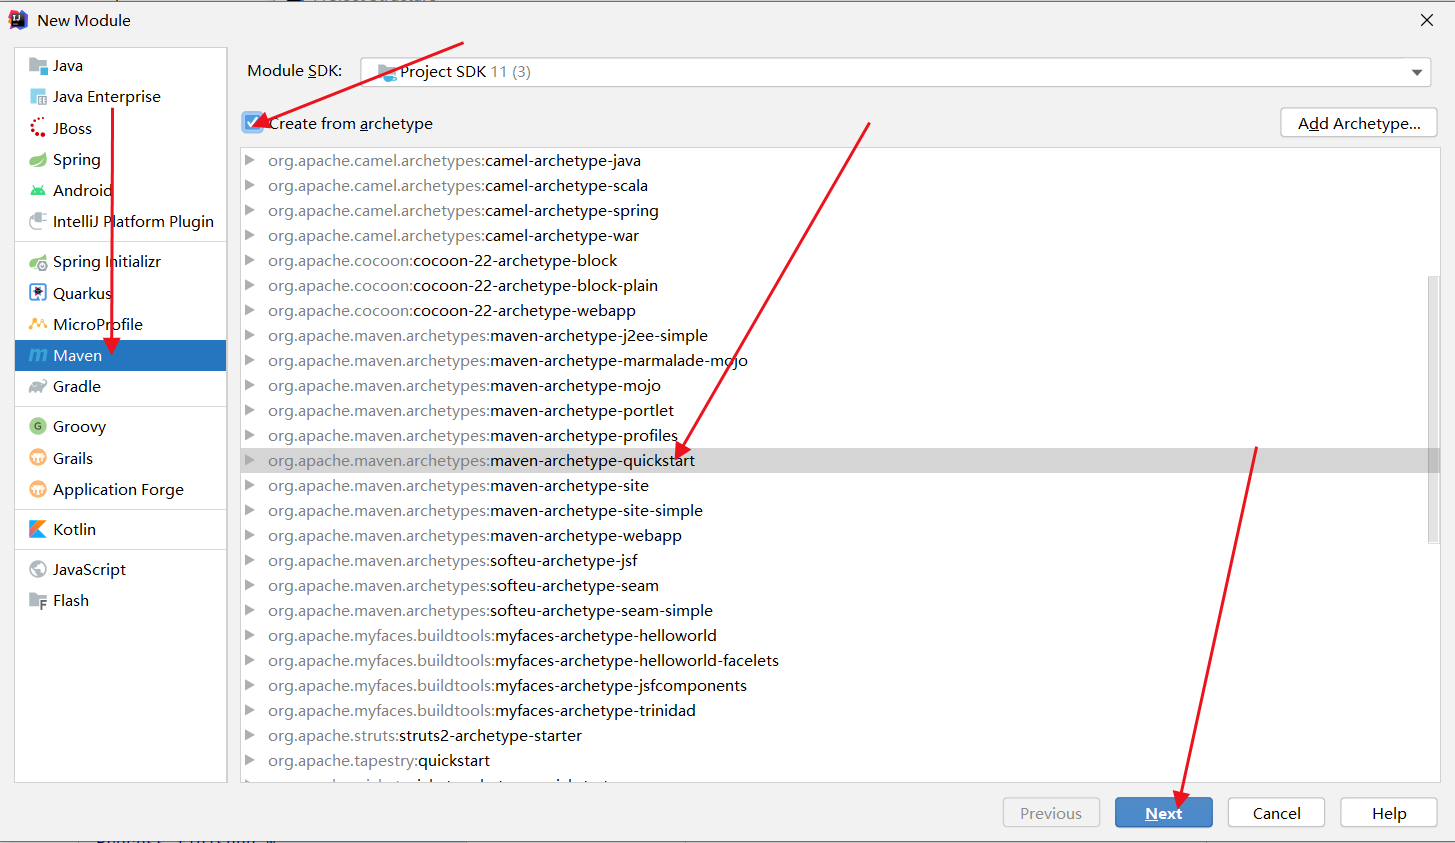1455x843 pixels.
Task: Click the Add Archetype... button
Action: (x=1359, y=123)
